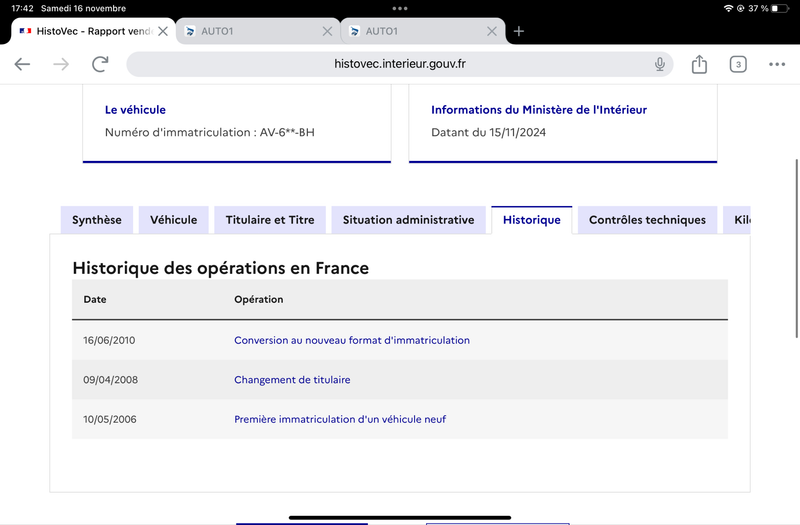The height and width of the screenshot is (525, 800).
Task: Click the Datant du 15/11/2024 text
Action: (x=488, y=133)
